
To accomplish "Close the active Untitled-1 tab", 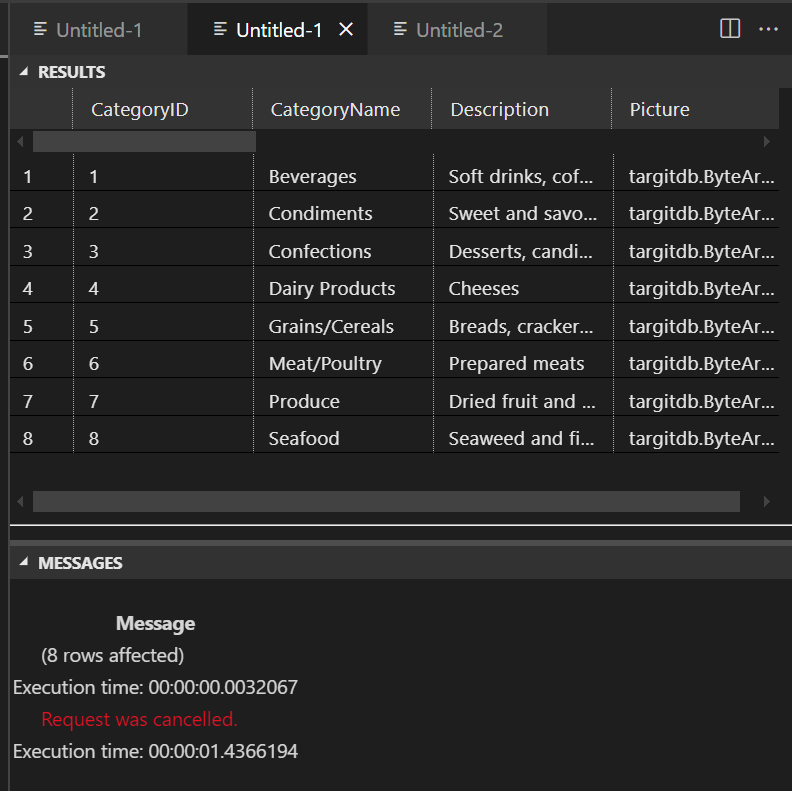I will 346,29.
